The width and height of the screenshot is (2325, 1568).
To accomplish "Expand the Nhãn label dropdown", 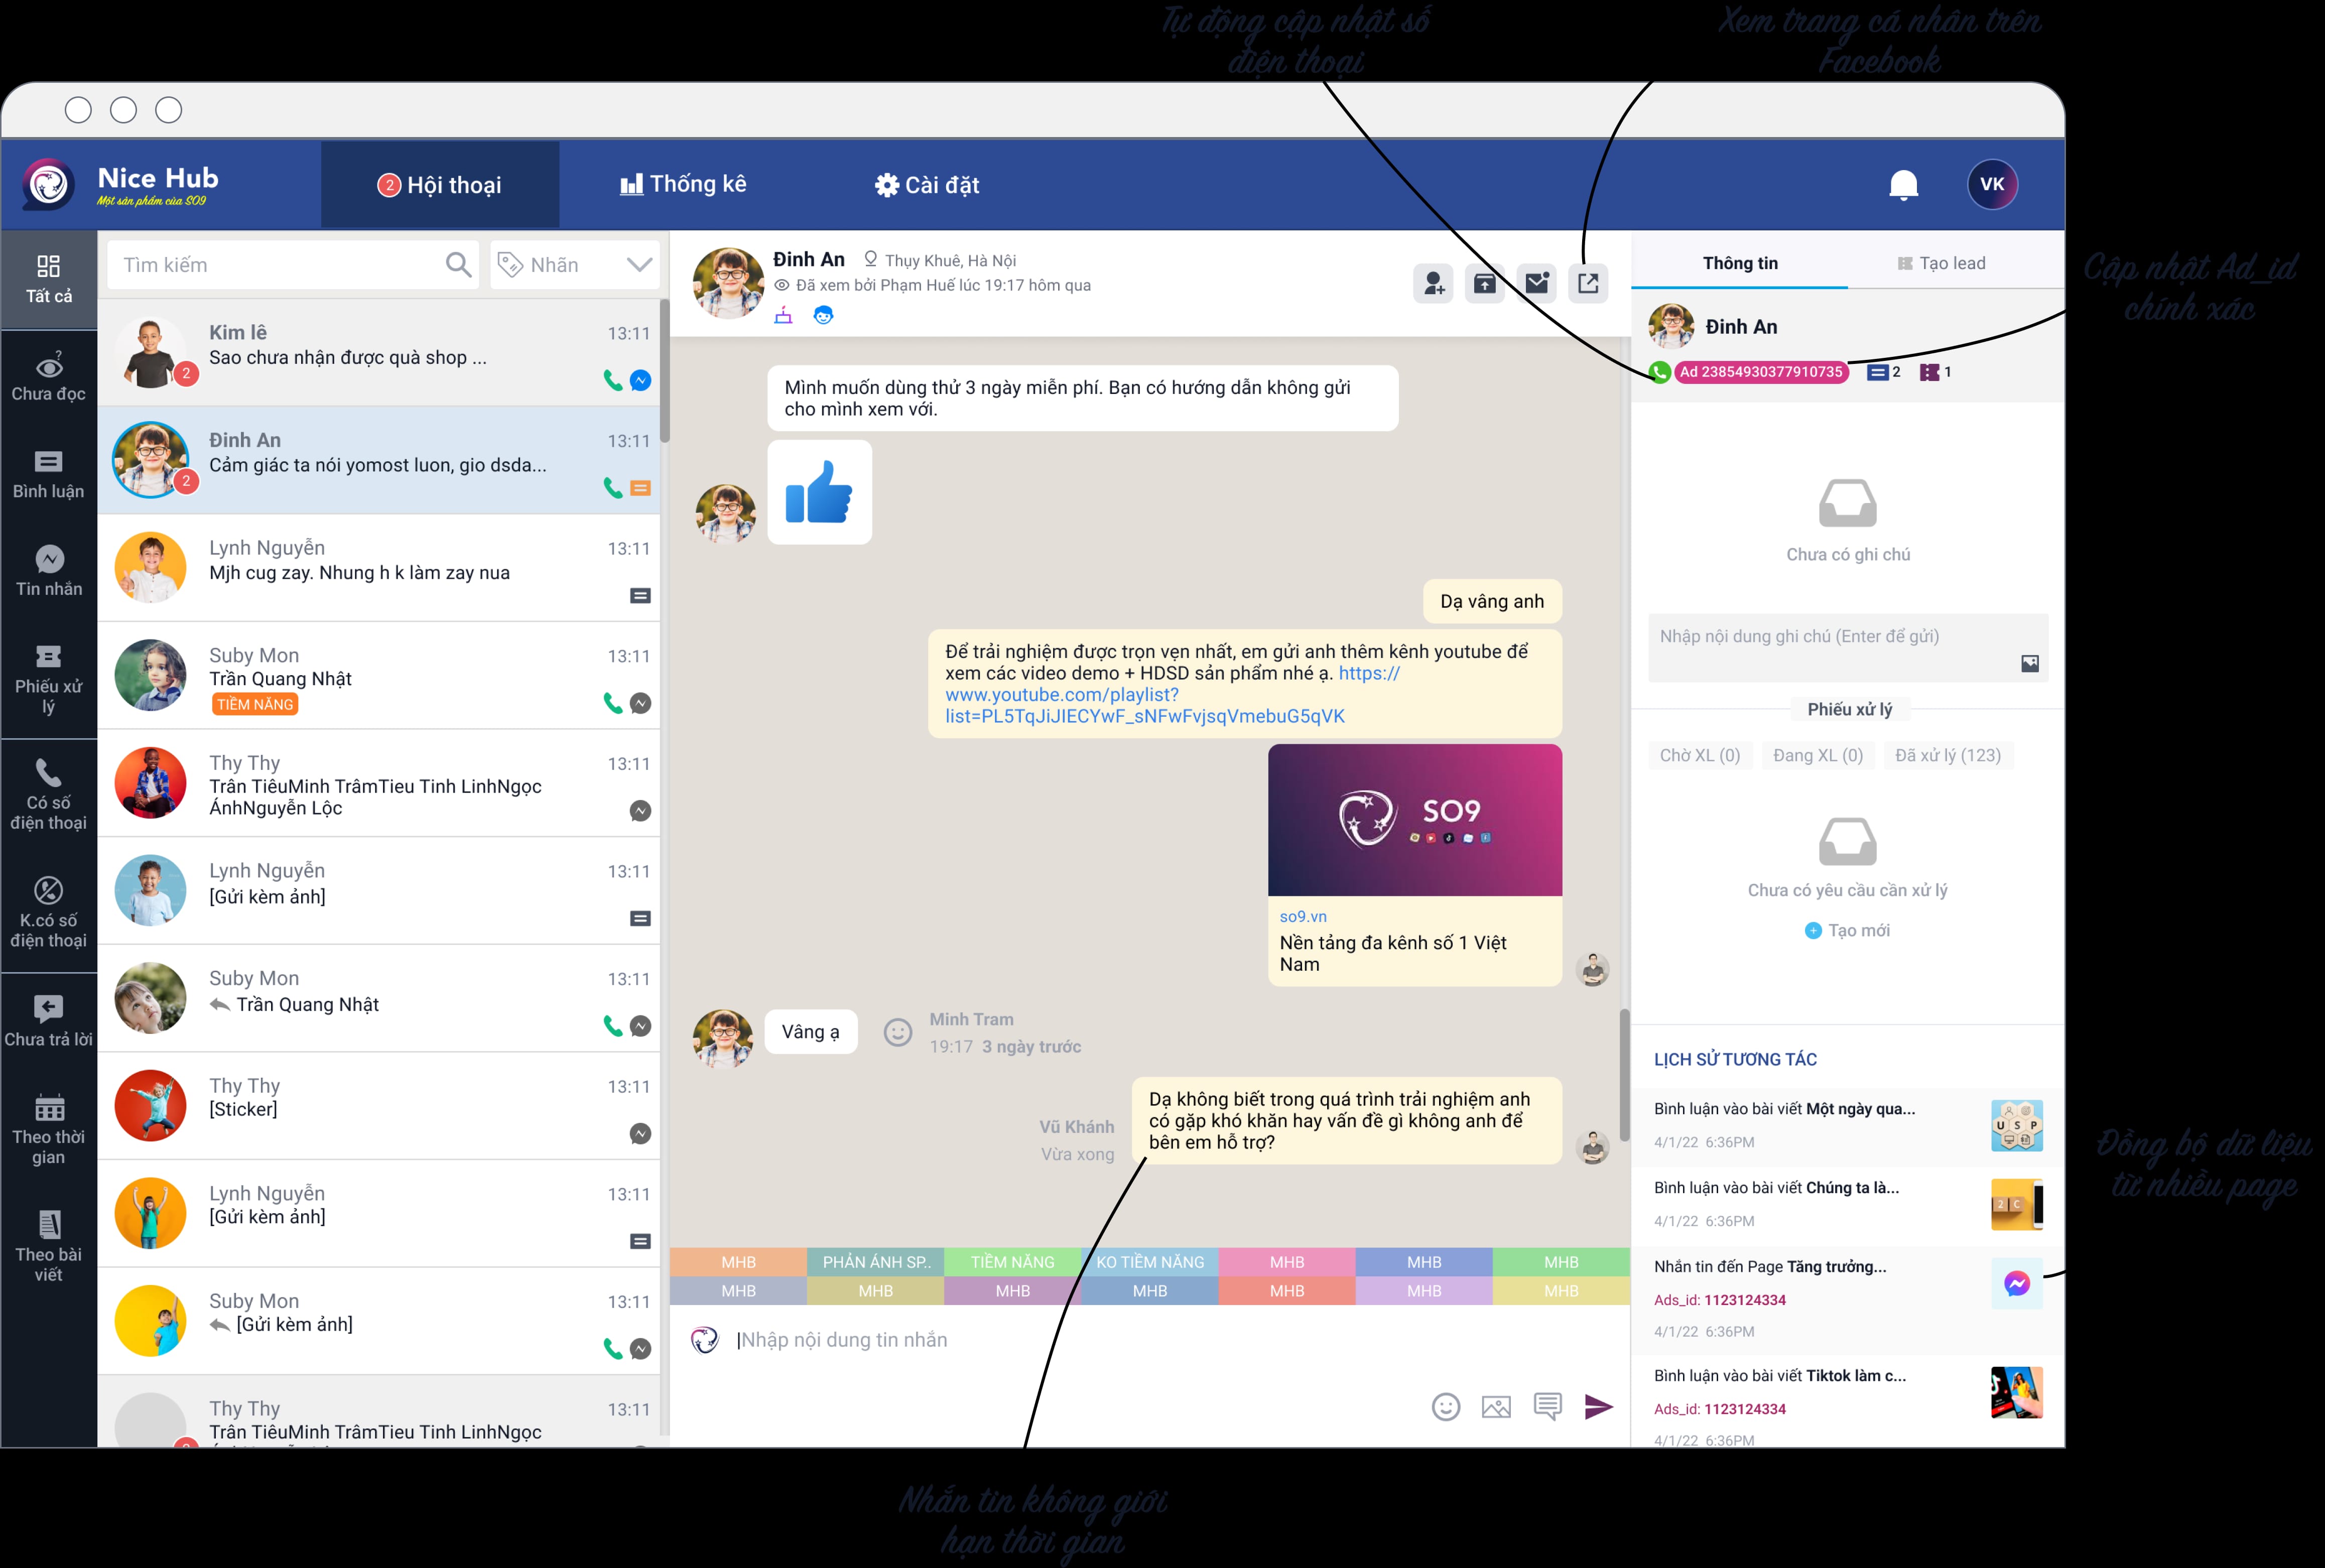I will (x=575, y=265).
